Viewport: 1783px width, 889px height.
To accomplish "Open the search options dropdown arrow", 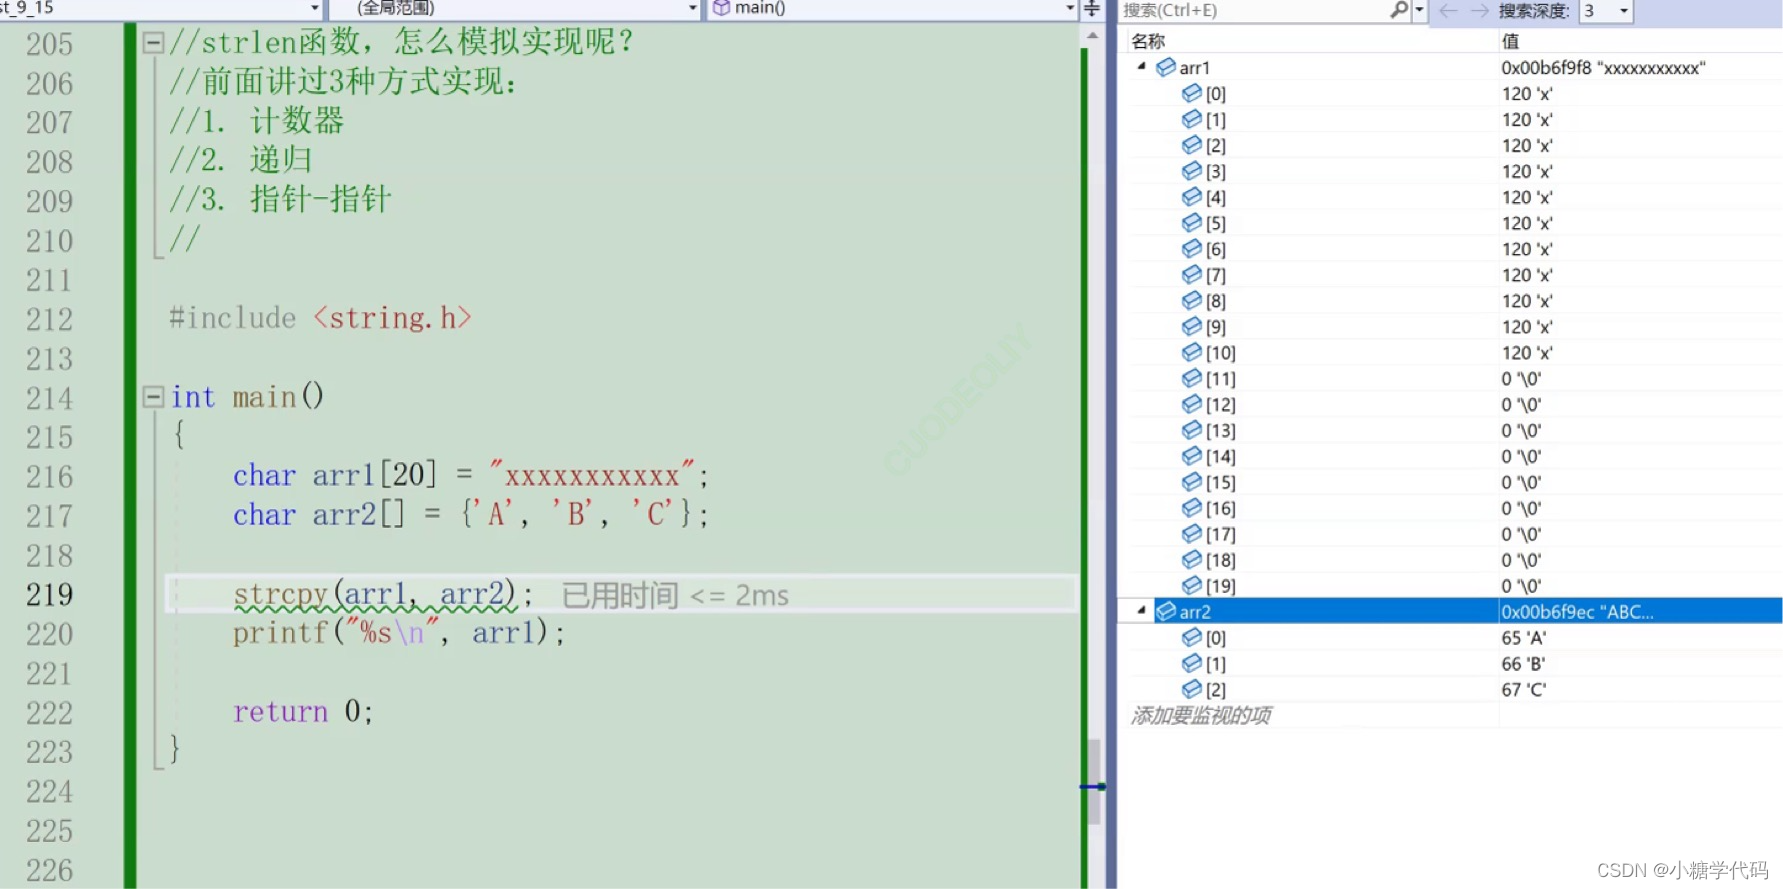I will [x=1419, y=10].
